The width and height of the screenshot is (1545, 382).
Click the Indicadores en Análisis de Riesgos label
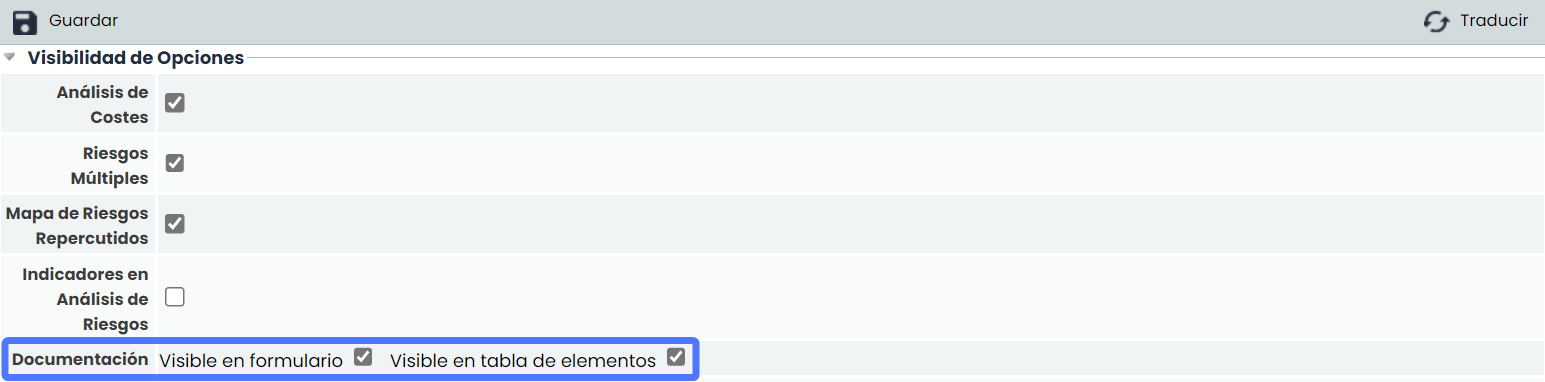[85, 299]
